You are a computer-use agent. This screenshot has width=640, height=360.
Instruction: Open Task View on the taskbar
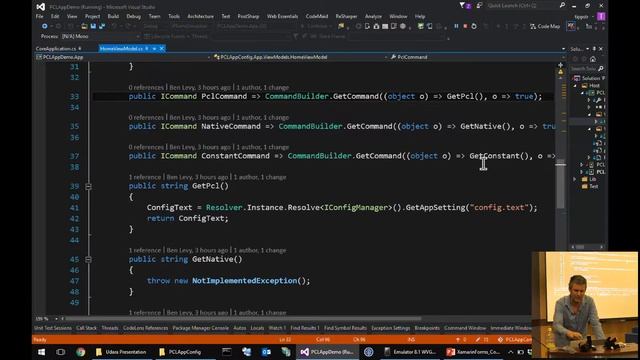tap(60, 352)
